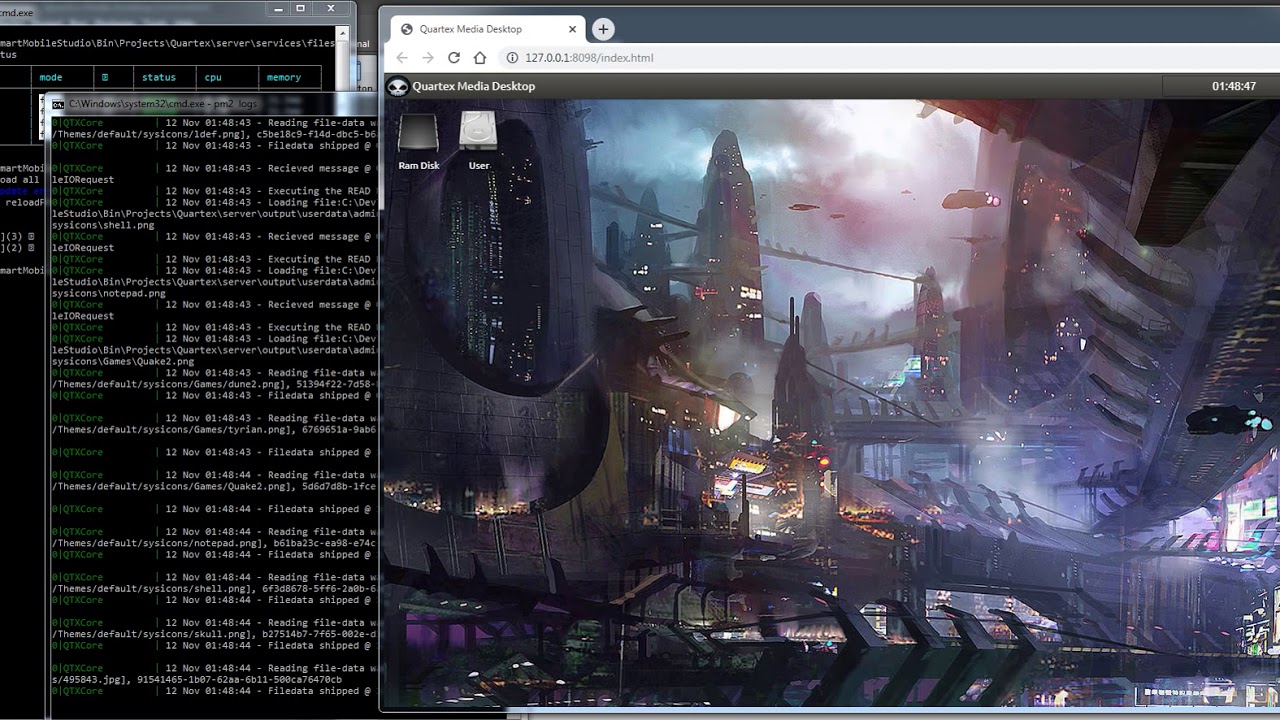Click the log line containing 'sysicons/ldef.png'
The height and width of the screenshot is (720, 1280).
click(x=214, y=134)
